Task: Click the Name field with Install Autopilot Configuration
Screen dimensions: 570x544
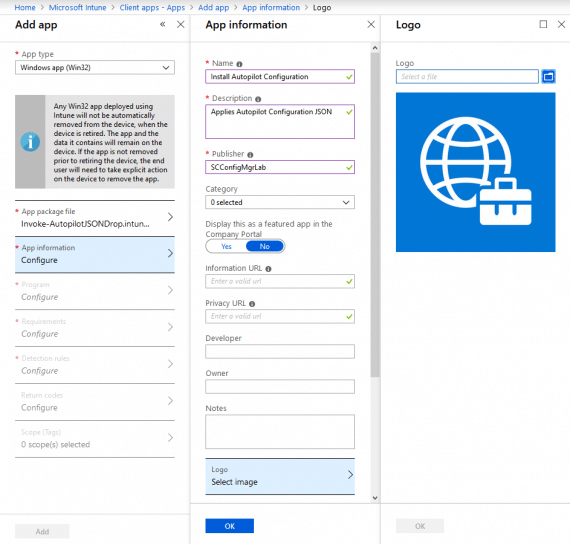Action: tap(280, 77)
